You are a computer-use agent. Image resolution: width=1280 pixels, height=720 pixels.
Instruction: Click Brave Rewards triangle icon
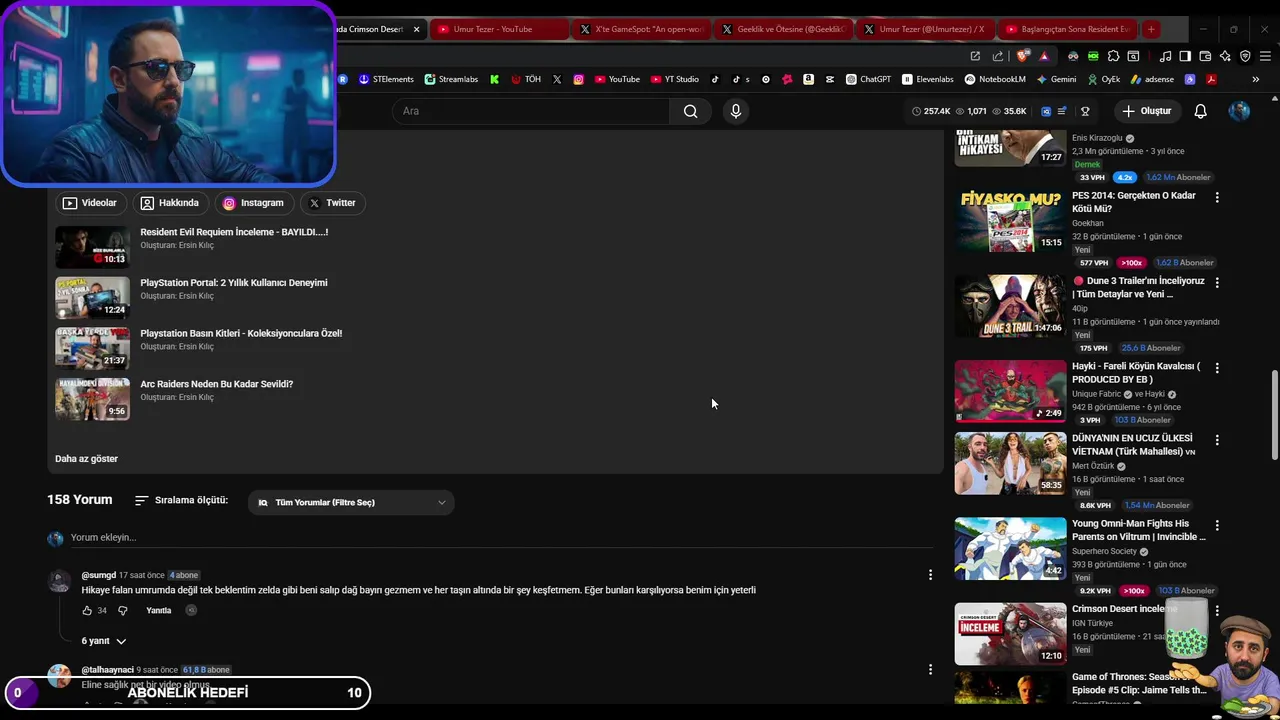(1044, 56)
